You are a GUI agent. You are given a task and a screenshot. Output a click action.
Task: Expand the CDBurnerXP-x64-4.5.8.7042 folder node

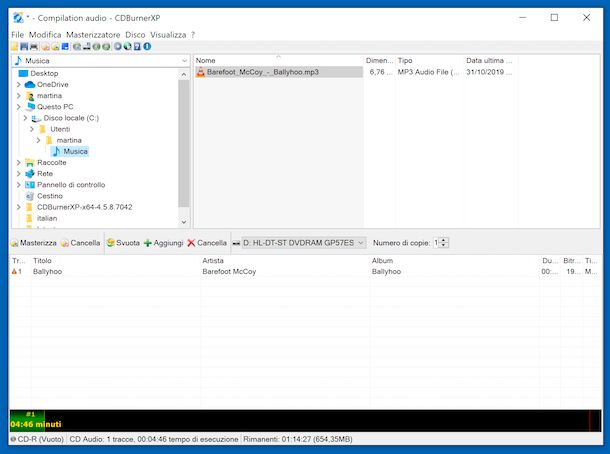[18, 207]
